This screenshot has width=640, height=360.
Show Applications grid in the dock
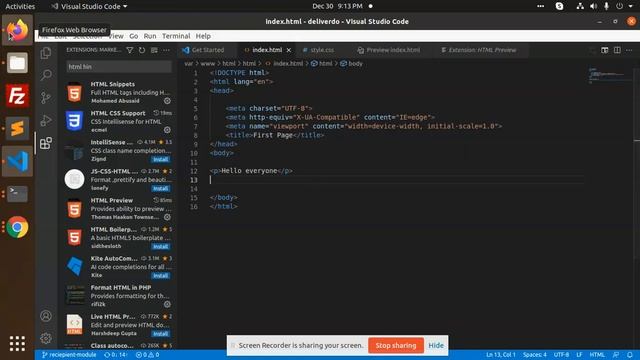tap(17, 343)
